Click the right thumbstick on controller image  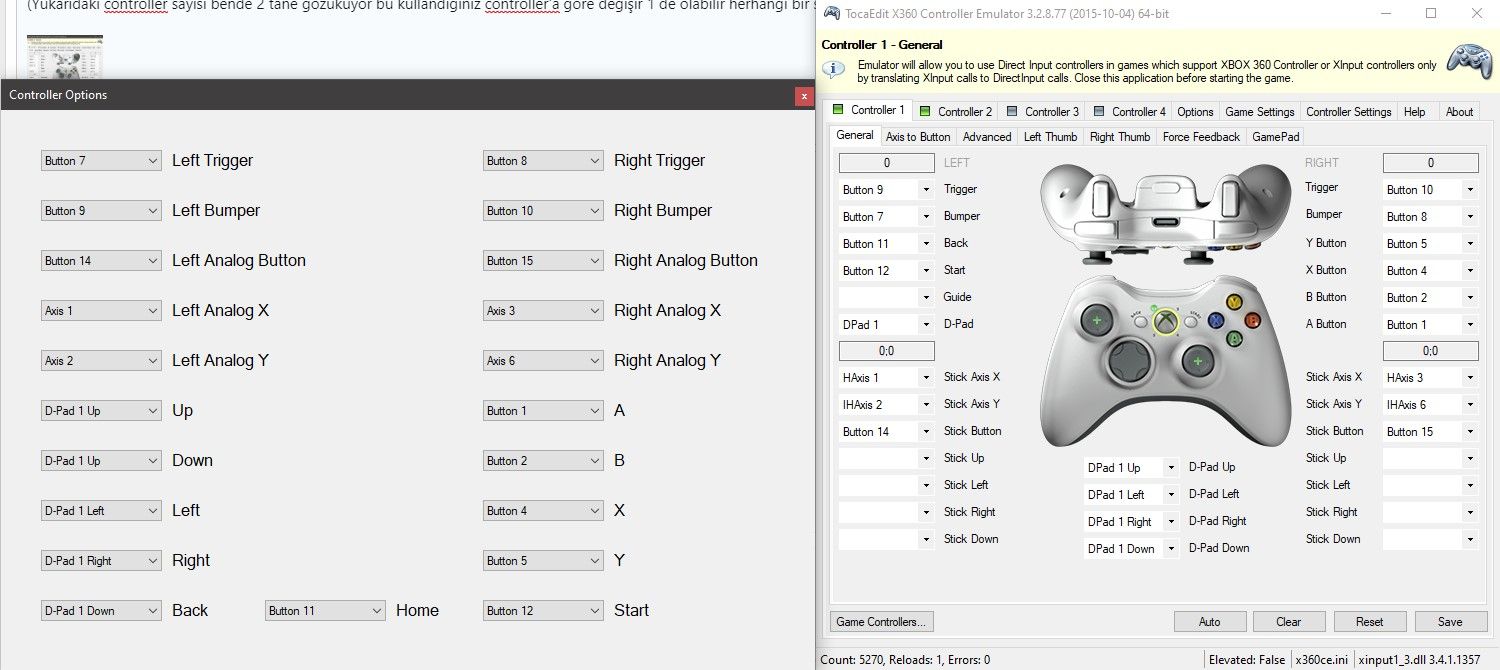(1197, 360)
